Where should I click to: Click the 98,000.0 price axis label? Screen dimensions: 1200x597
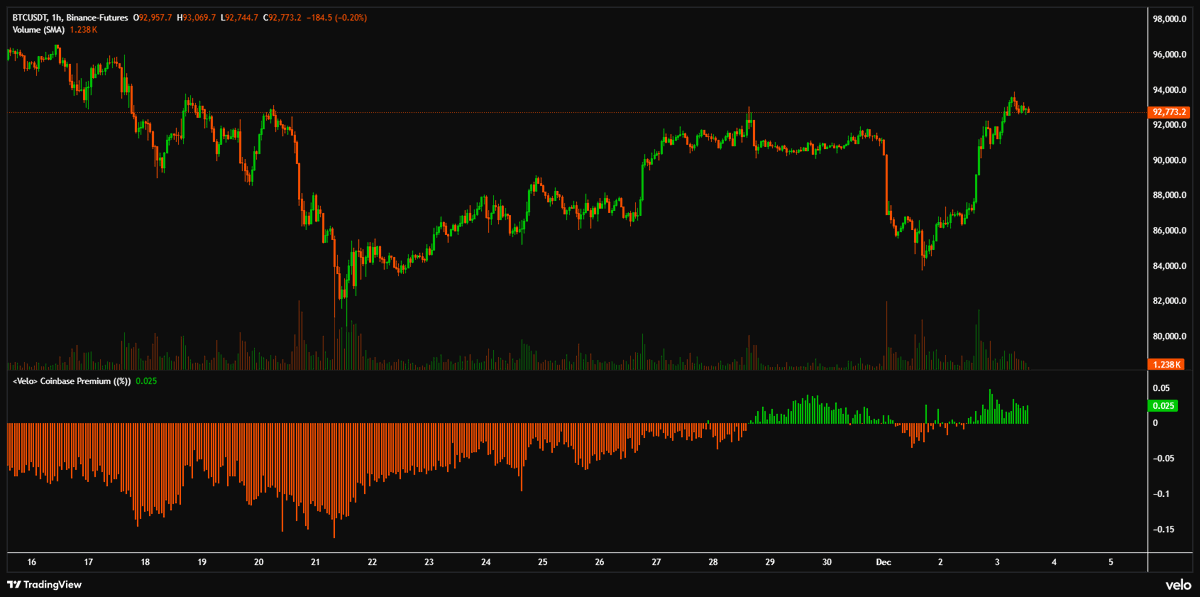pyautogui.click(x=1171, y=19)
